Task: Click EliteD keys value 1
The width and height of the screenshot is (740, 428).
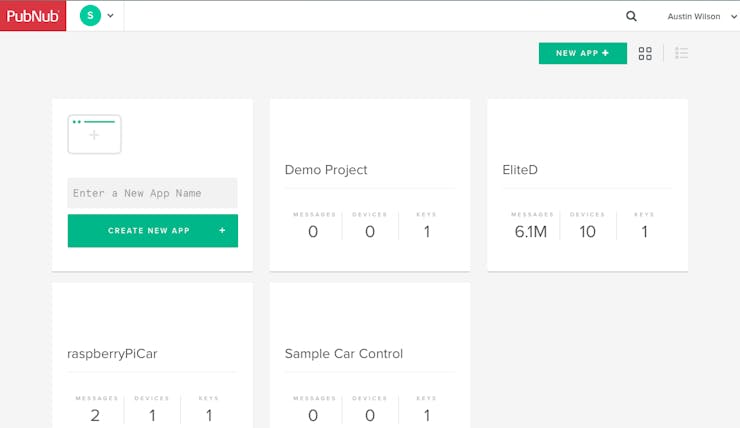Action: (644, 232)
